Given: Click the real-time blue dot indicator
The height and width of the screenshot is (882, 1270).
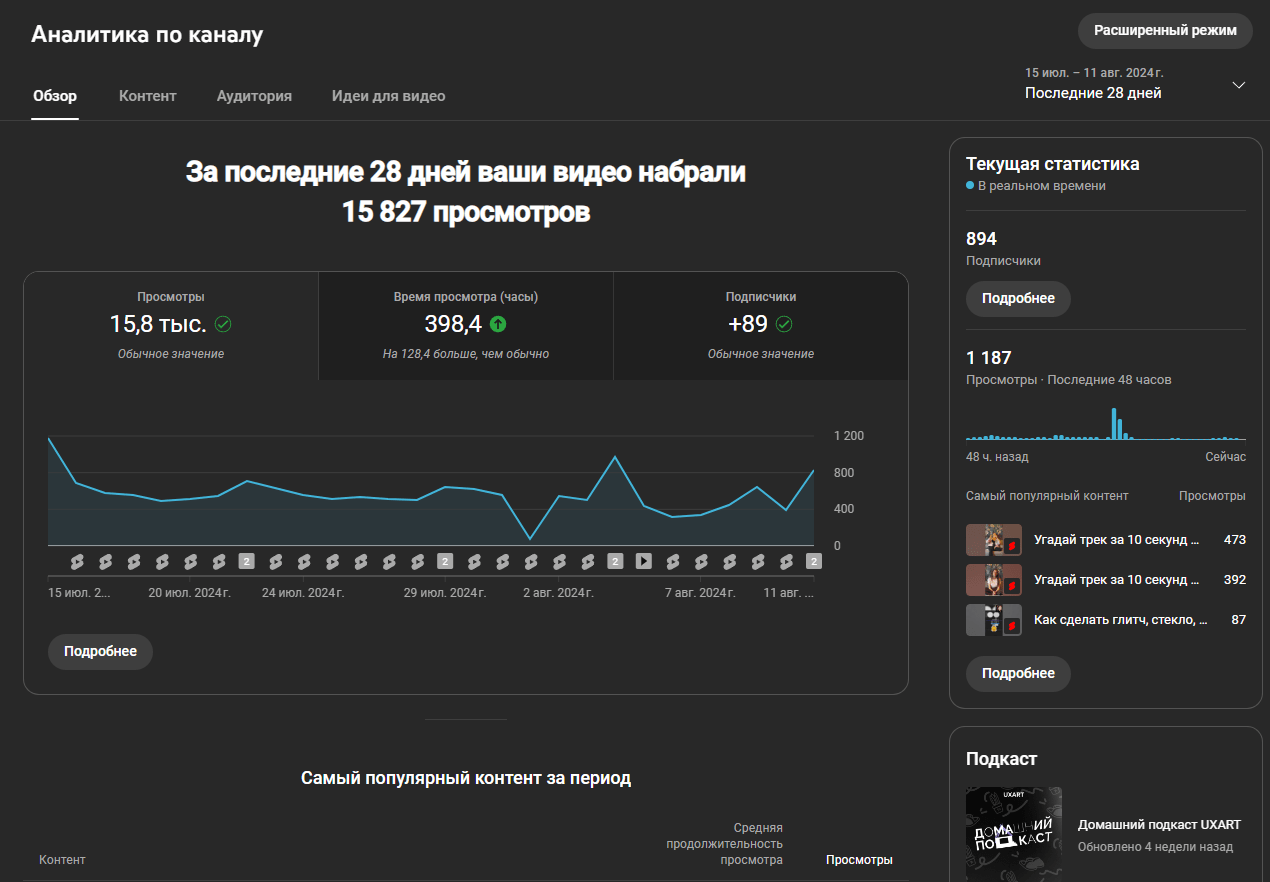Looking at the screenshot, I should click(x=971, y=185).
